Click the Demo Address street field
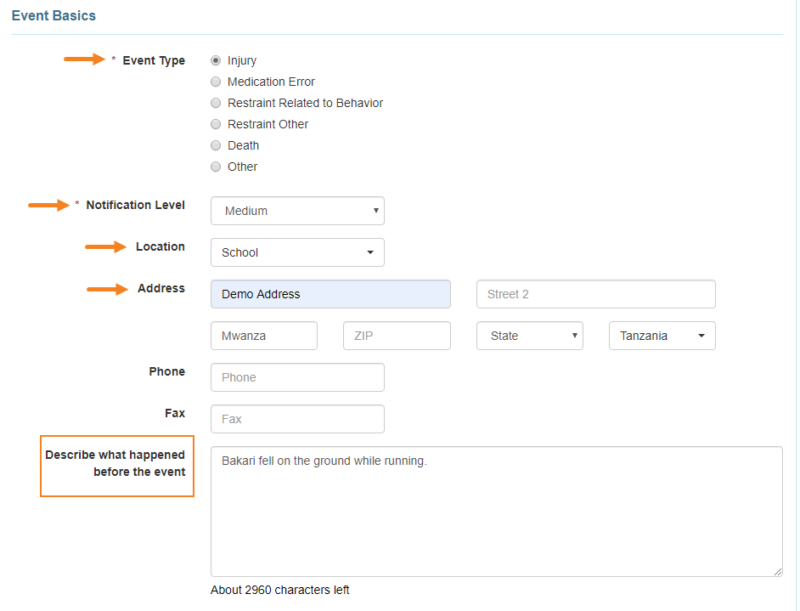 coord(330,293)
